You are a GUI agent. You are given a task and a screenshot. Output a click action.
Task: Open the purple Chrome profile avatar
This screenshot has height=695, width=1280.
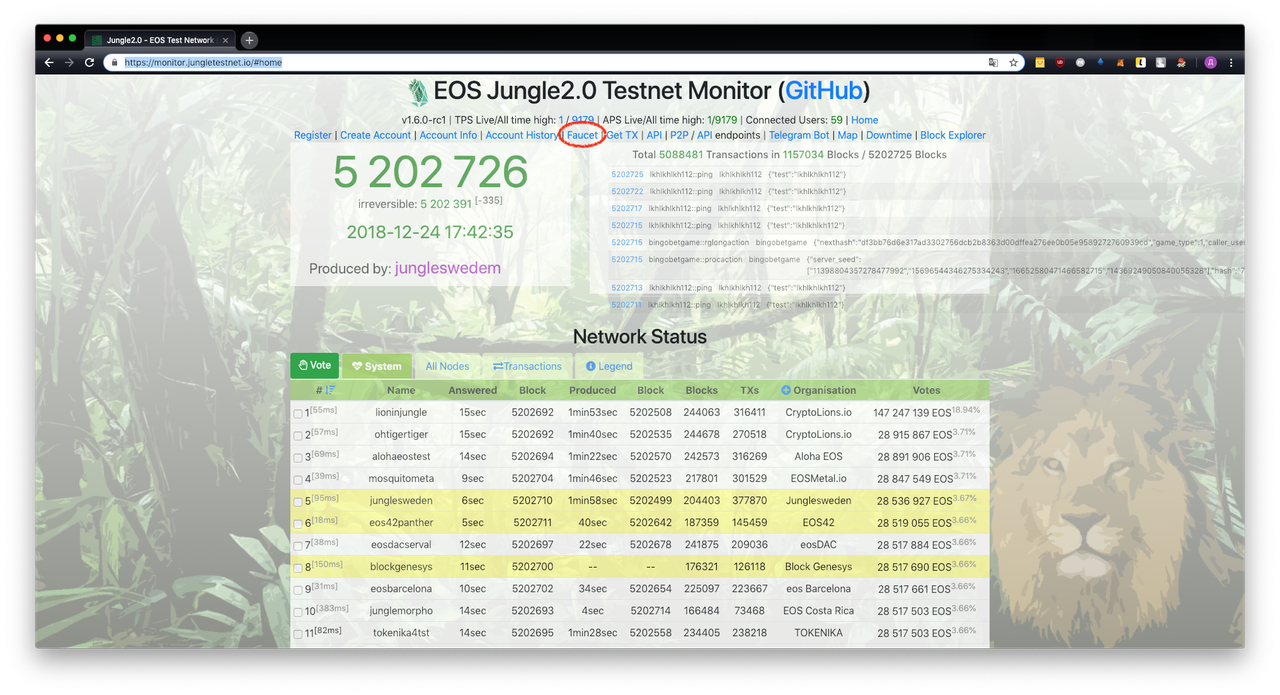coord(1210,62)
